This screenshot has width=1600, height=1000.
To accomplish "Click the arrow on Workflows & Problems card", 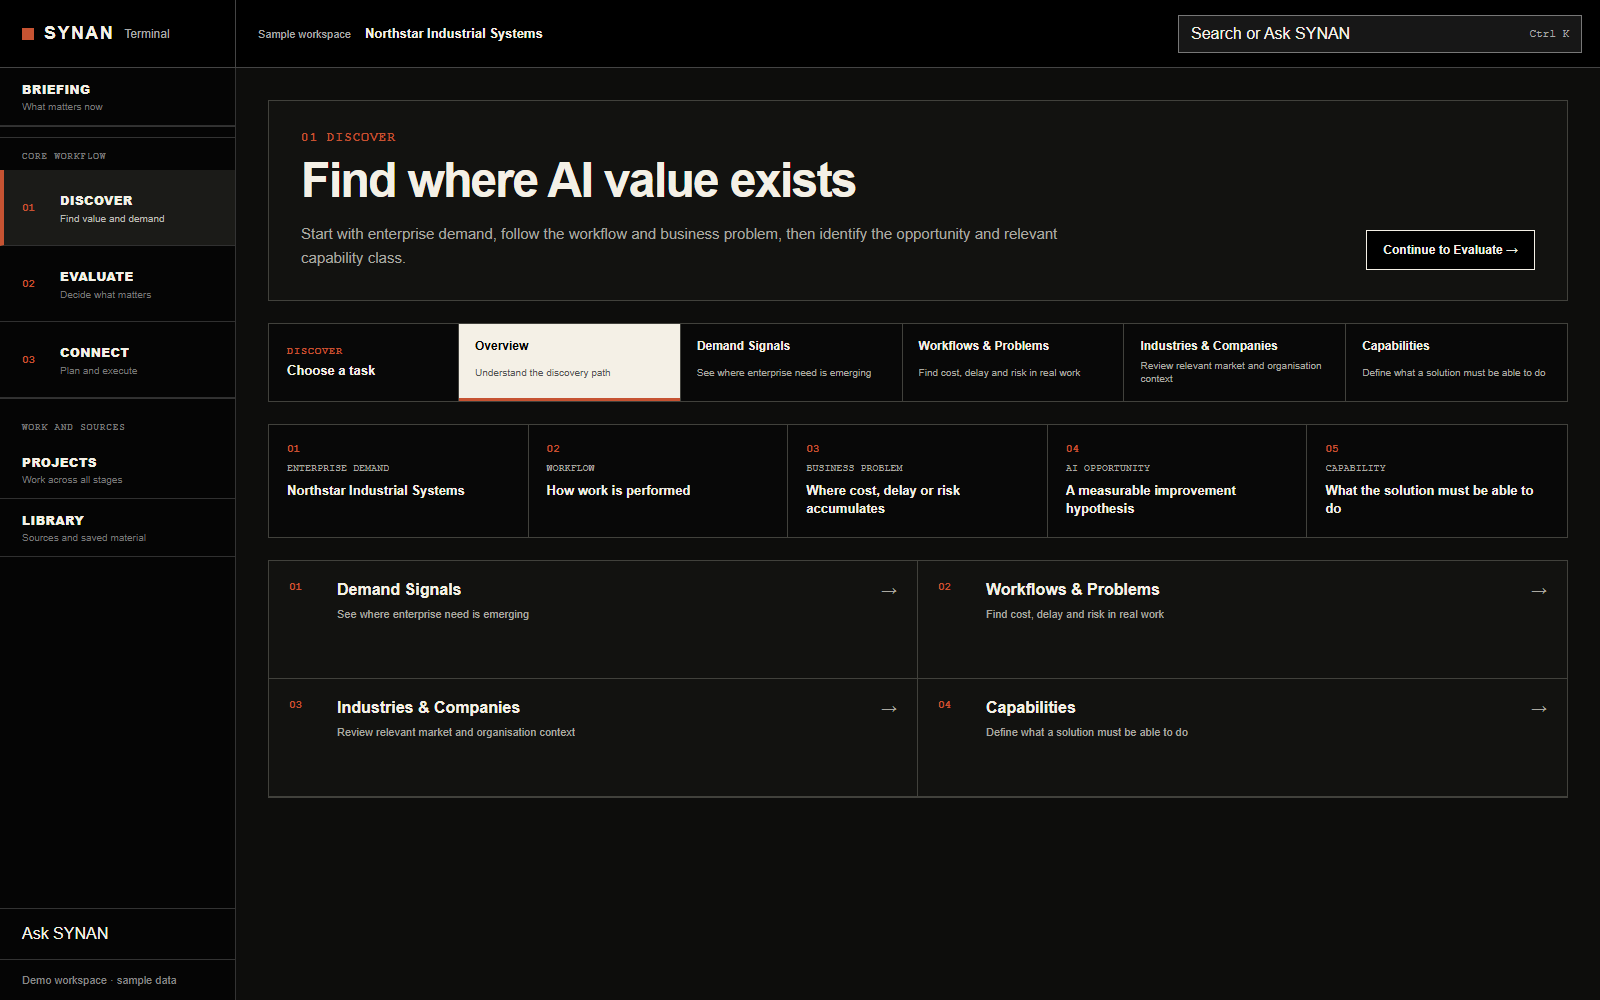I will [x=1539, y=591].
